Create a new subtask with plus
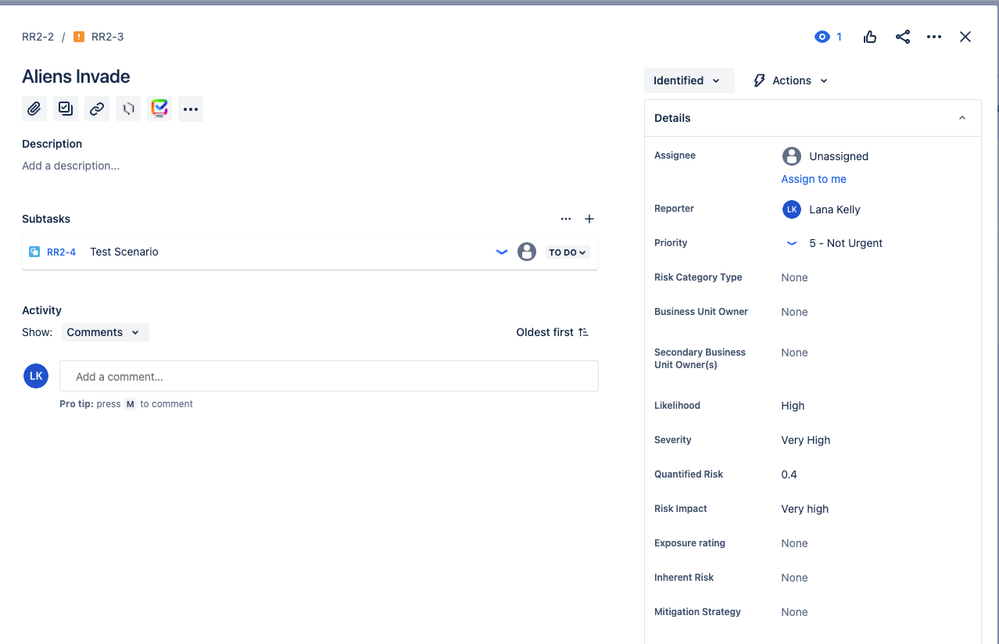The width and height of the screenshot is (999, 644). (x=589, y=218)
